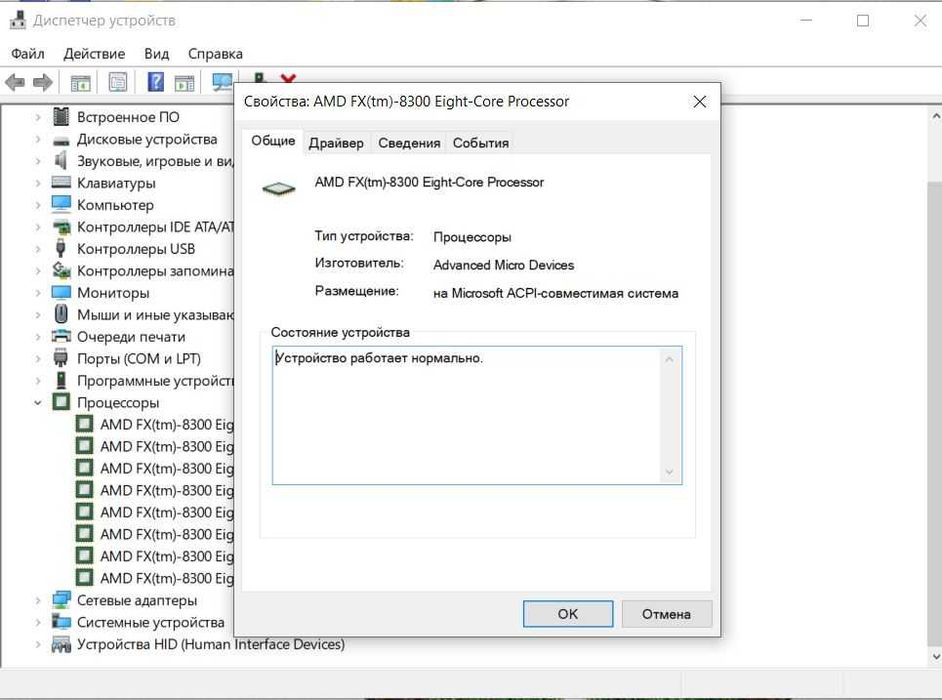This screenshot has height=700, width=942.
Task: Click the Системные устройства icon
Action: pos(61,621)
